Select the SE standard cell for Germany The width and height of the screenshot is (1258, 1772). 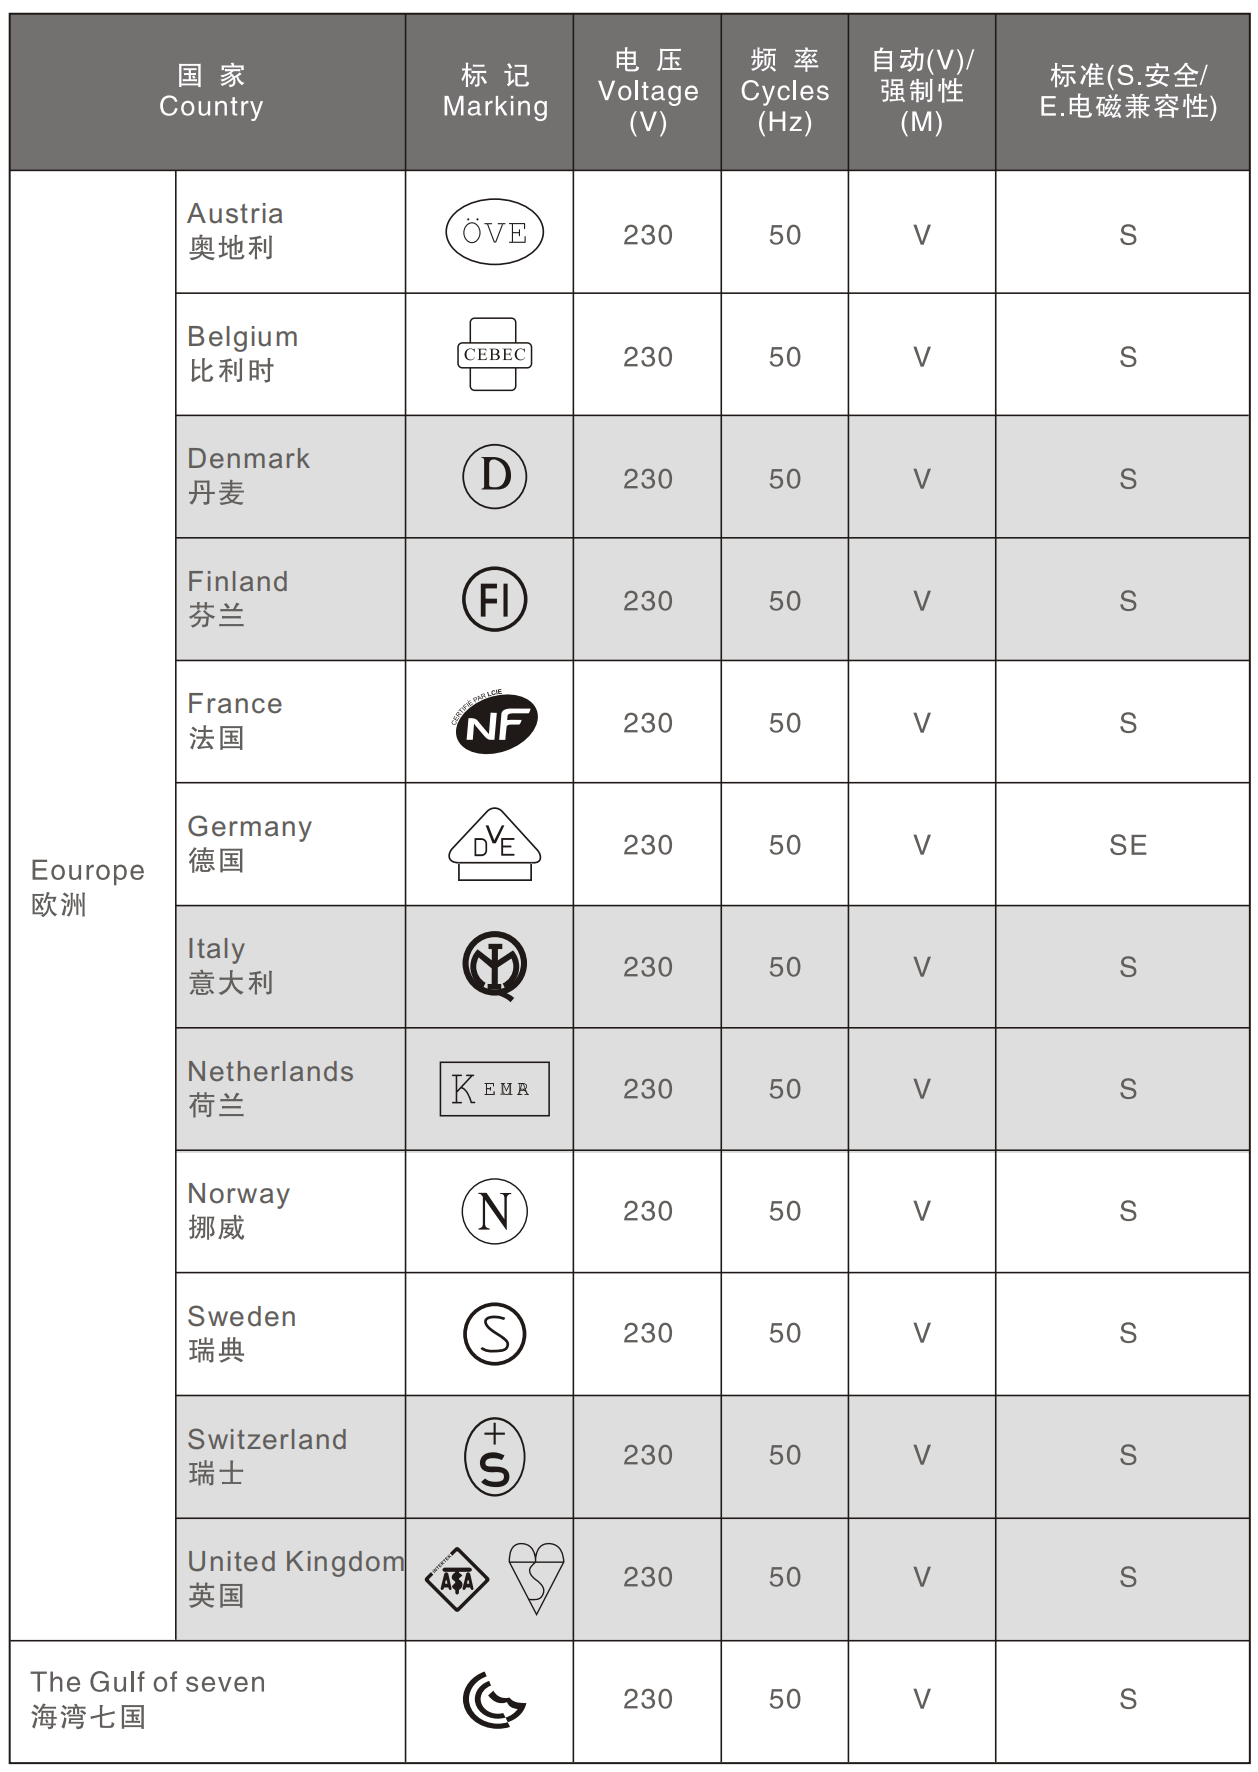tap(1127, 845)
